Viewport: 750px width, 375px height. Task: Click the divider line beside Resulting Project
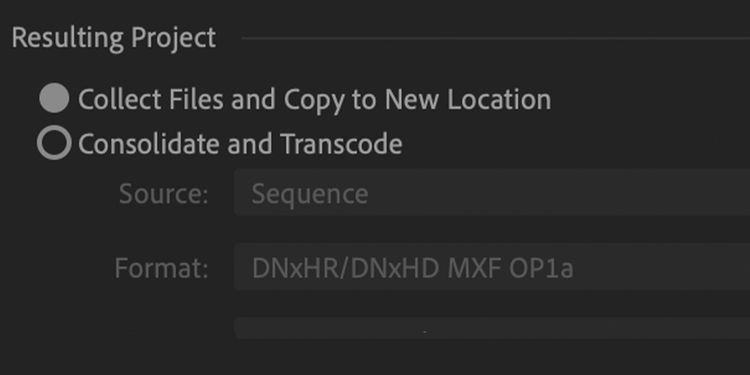496,38
